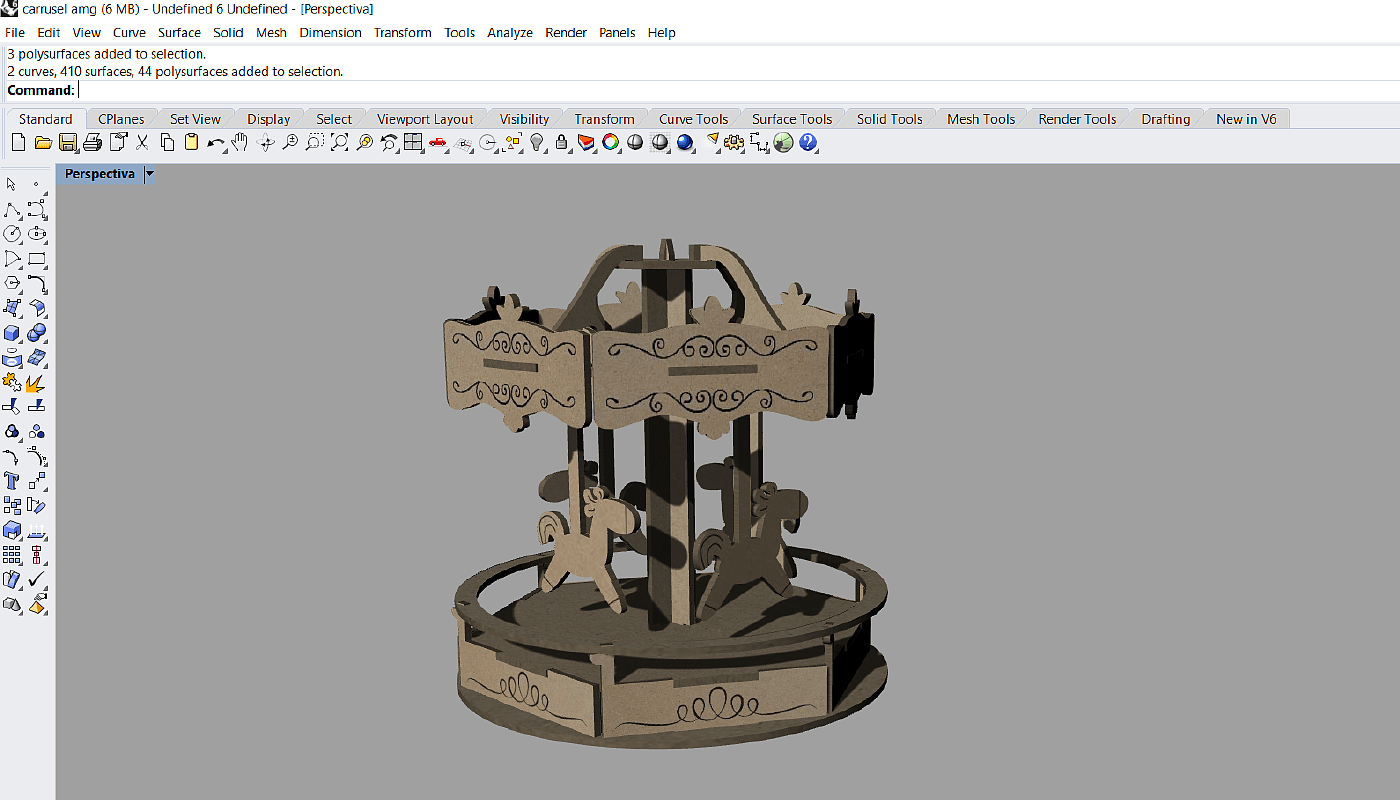Open the Grasshopper launcher icon

pos(783,143)
